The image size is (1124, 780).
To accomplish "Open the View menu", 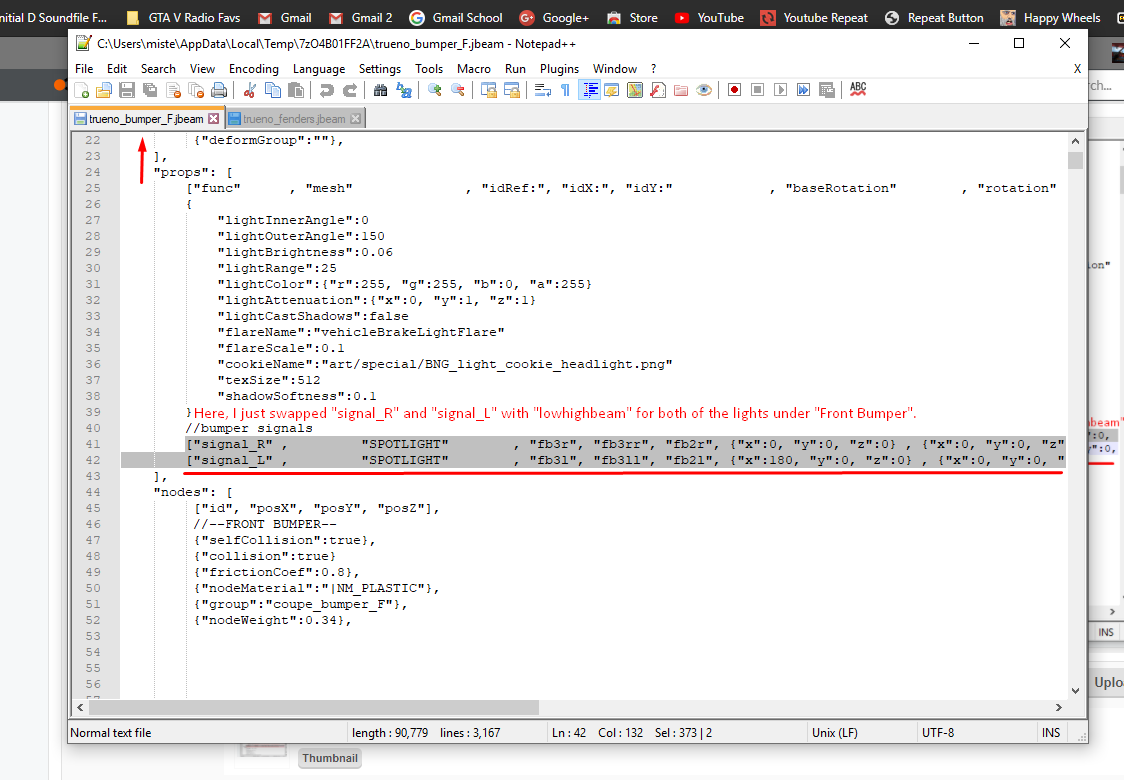I will tap(202, 69).
